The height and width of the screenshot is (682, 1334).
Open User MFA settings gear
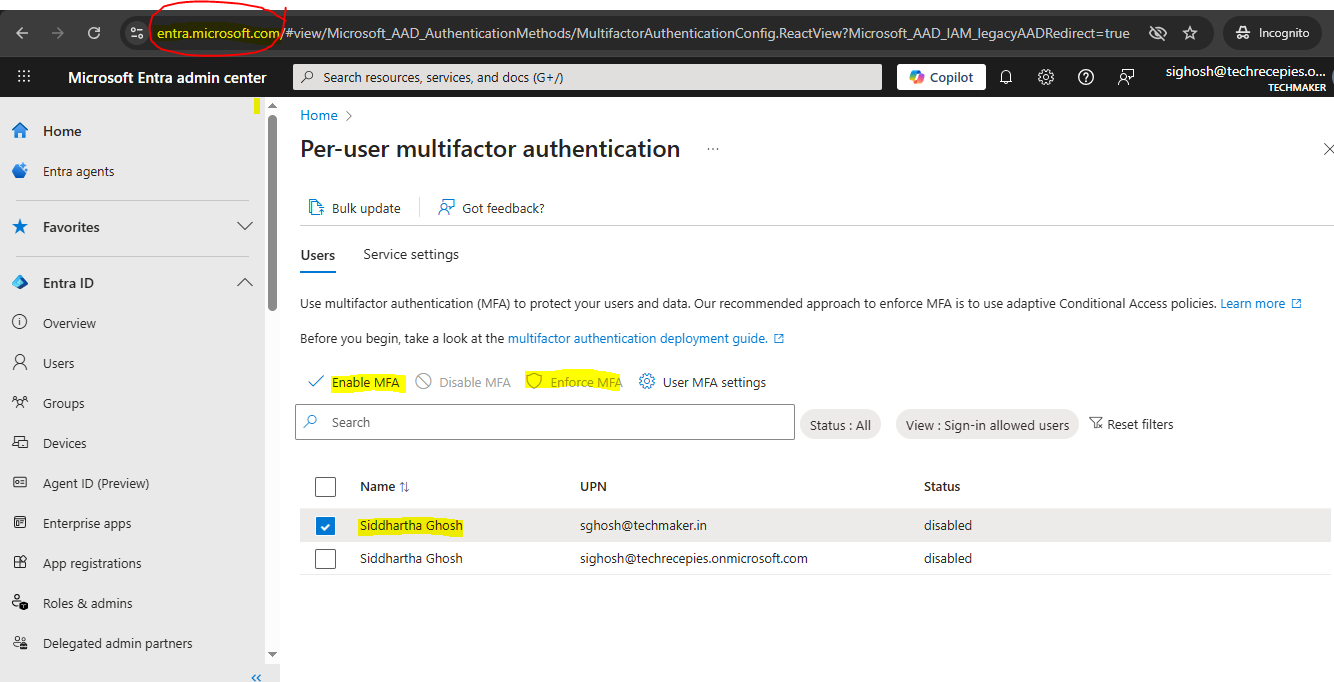pyautogui.click(x=647, y=382)
